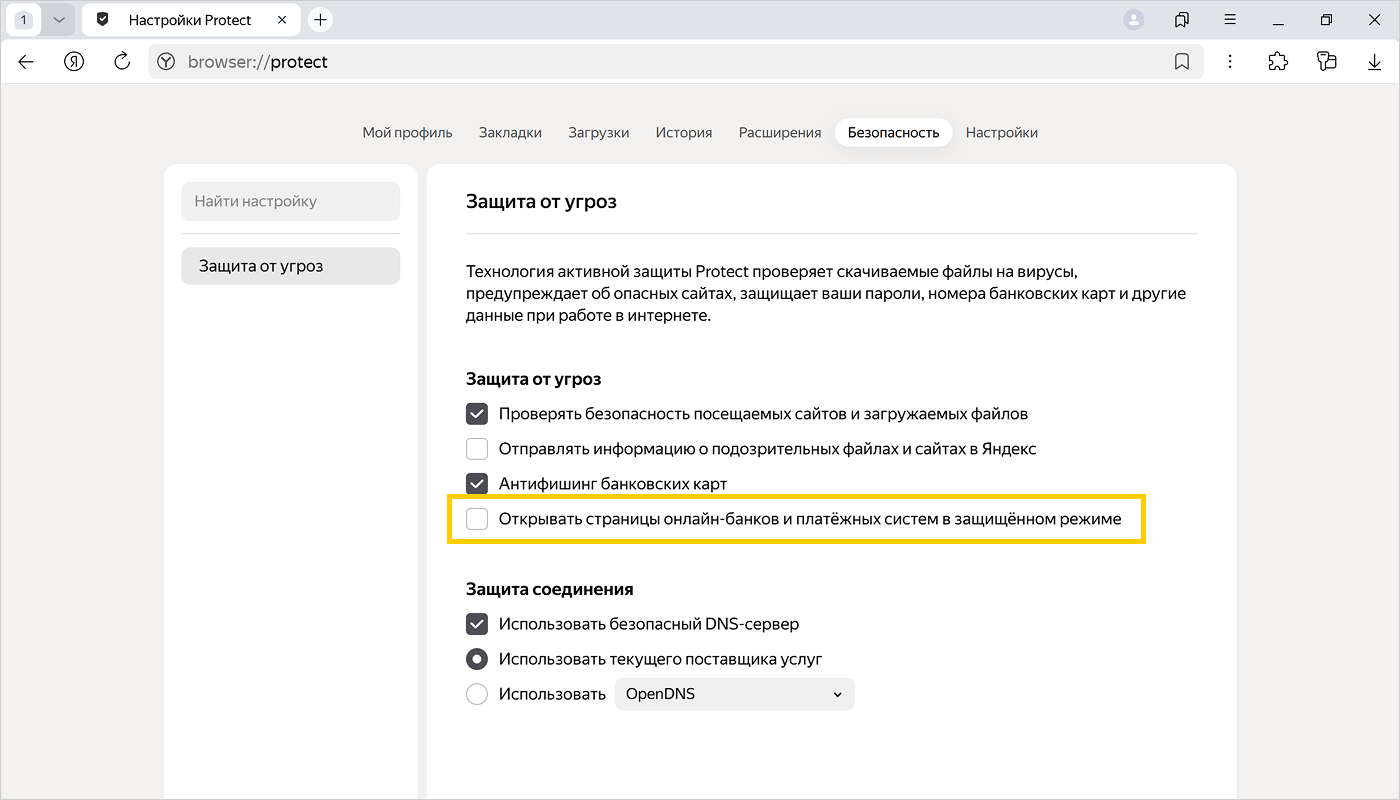Expand the OpenDNS provider dropdown
The height and width of the screenshot is (800, 1400).
tap(734, 694)
